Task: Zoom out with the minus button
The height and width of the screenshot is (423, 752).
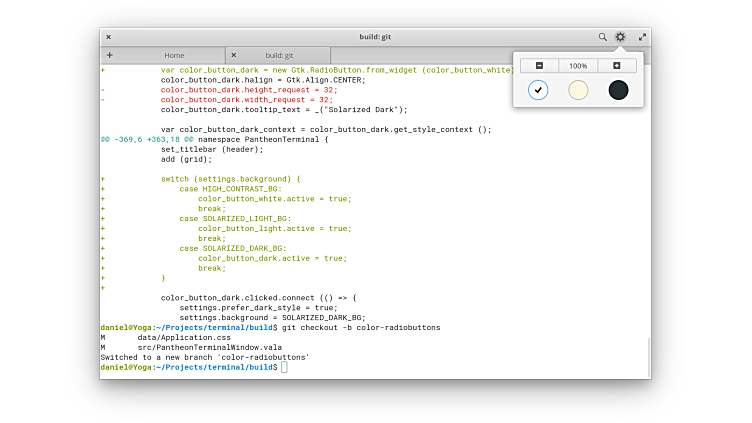Action: (539, 66)
